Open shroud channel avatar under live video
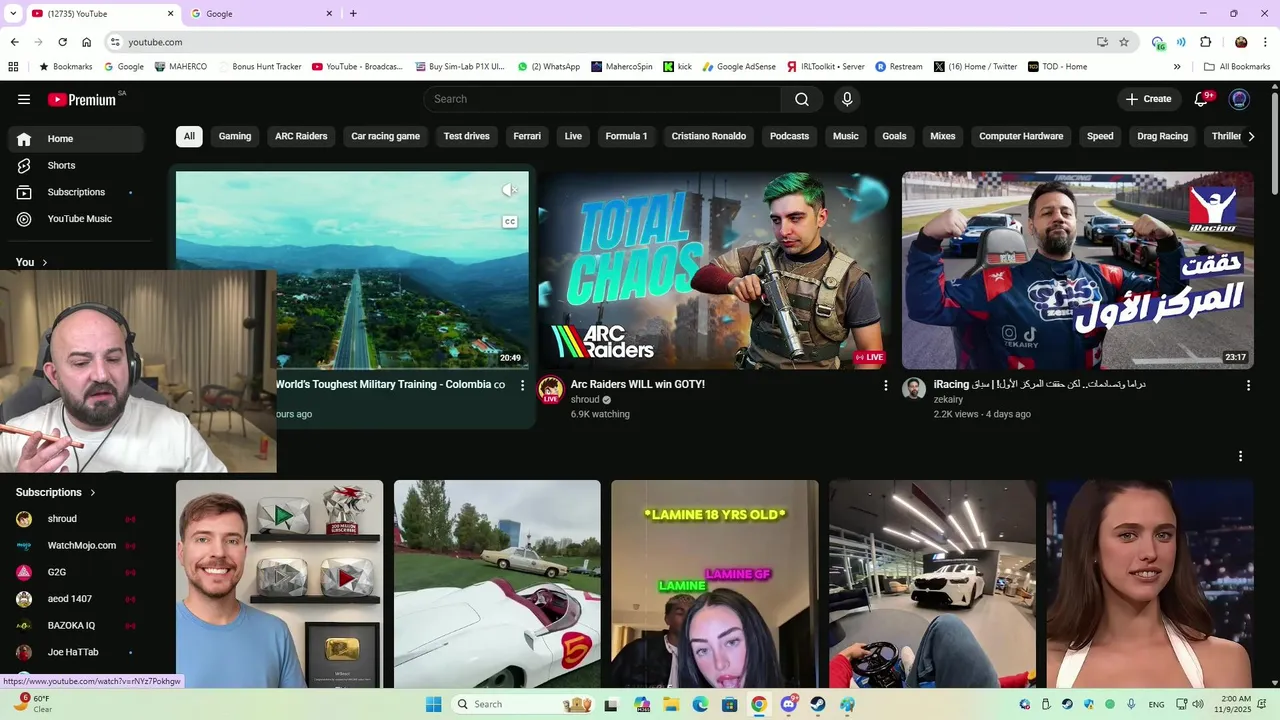Screen dimensions: 1280x720 (550, 390)
